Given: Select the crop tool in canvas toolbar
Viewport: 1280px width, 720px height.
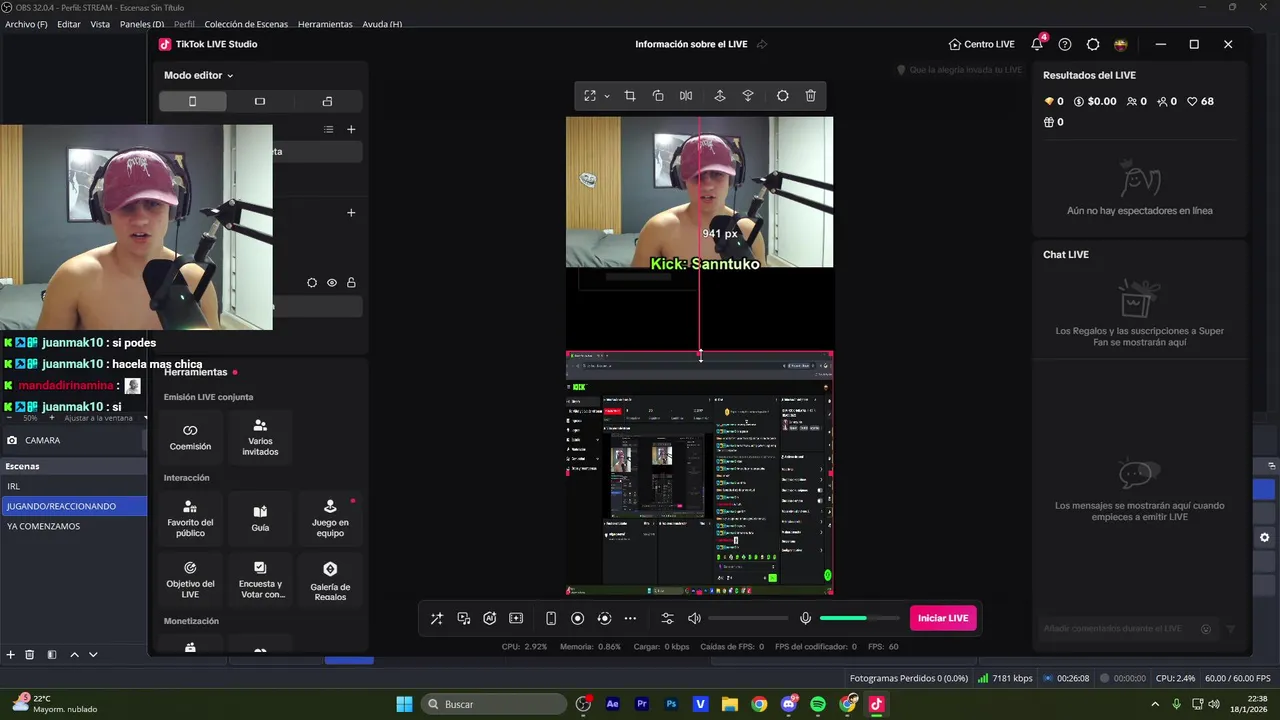Looking at the screenshot, I should tap(630, 96).
